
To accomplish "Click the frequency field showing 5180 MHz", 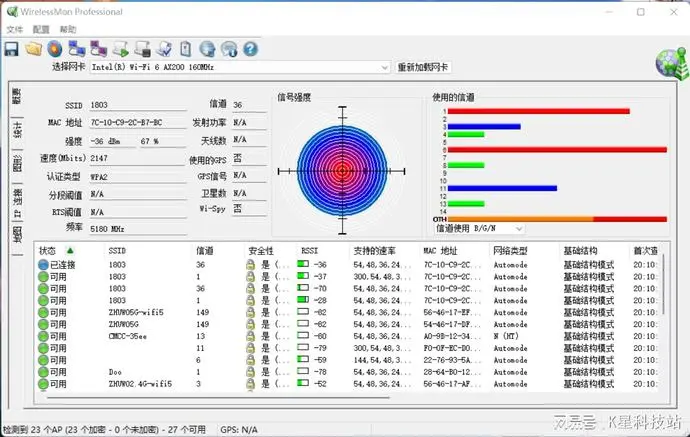I will [x=138, y=229].
